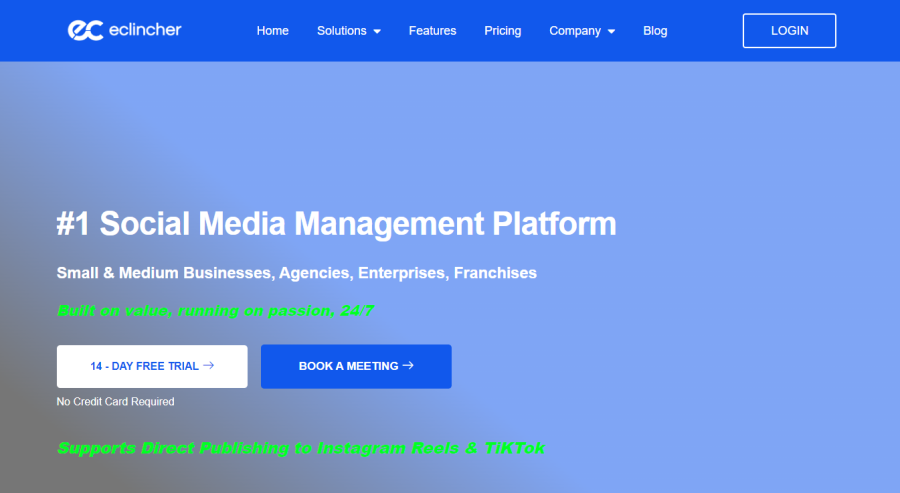Click the Small & Medium Businesses subheading
900x493 pixels.
pyautogui.click(x=297, y=273)
